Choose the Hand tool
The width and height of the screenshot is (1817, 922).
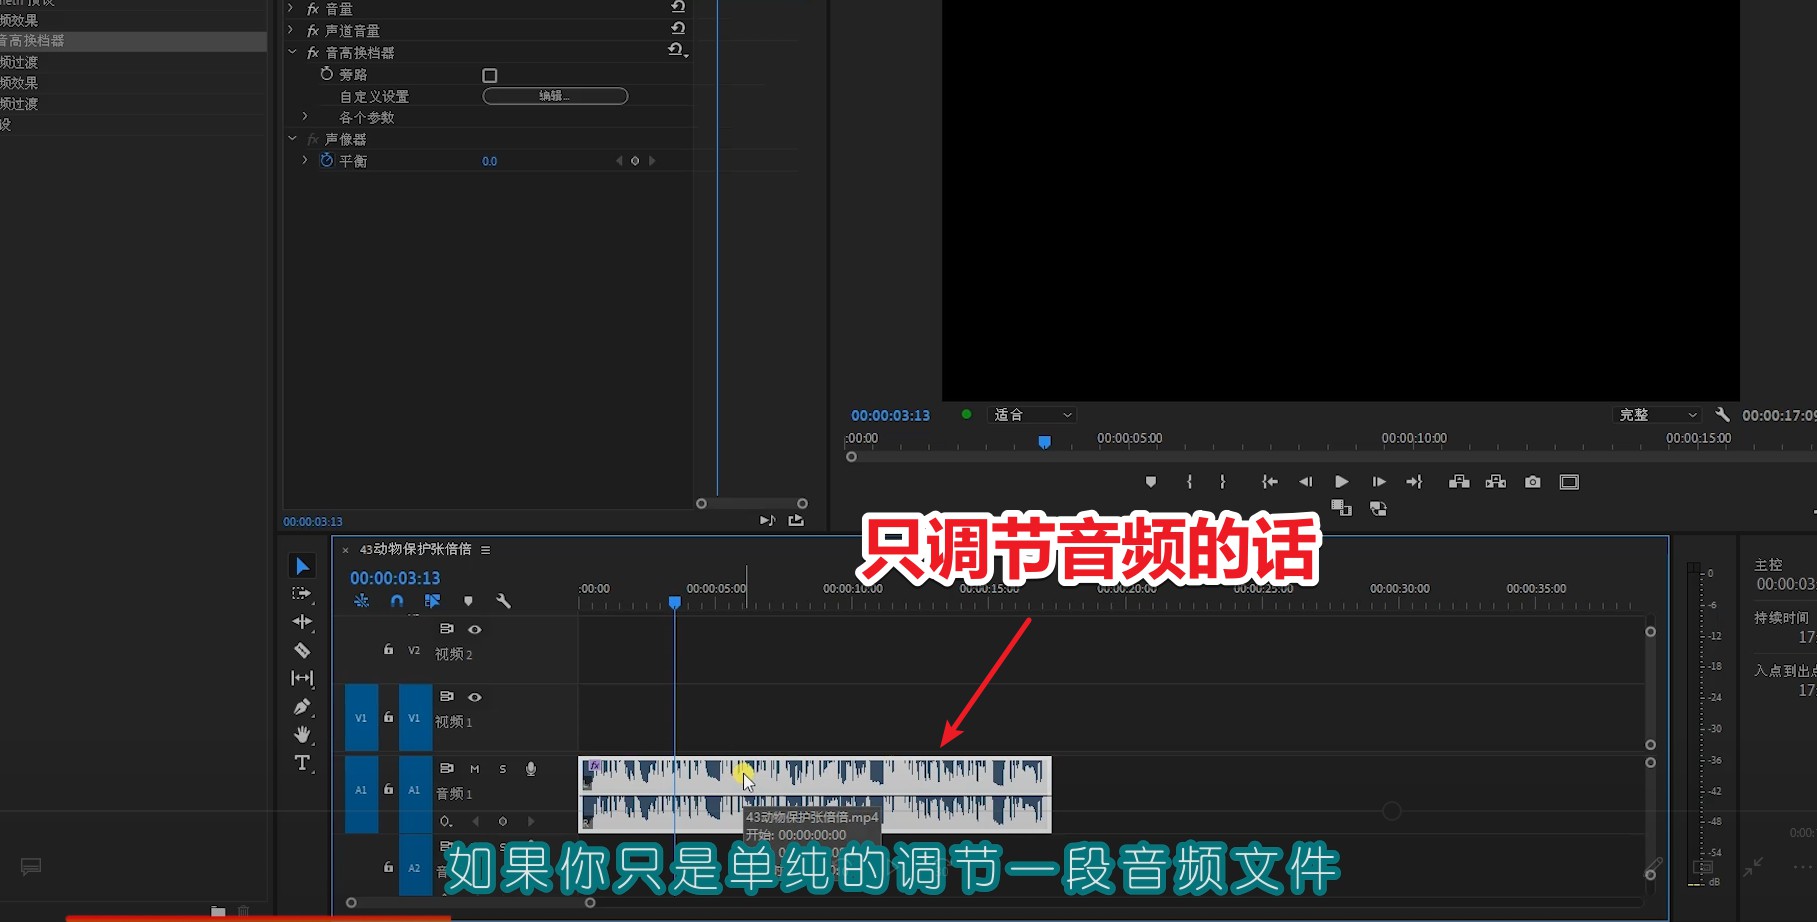pyautogui.click(x=302, y=735)
